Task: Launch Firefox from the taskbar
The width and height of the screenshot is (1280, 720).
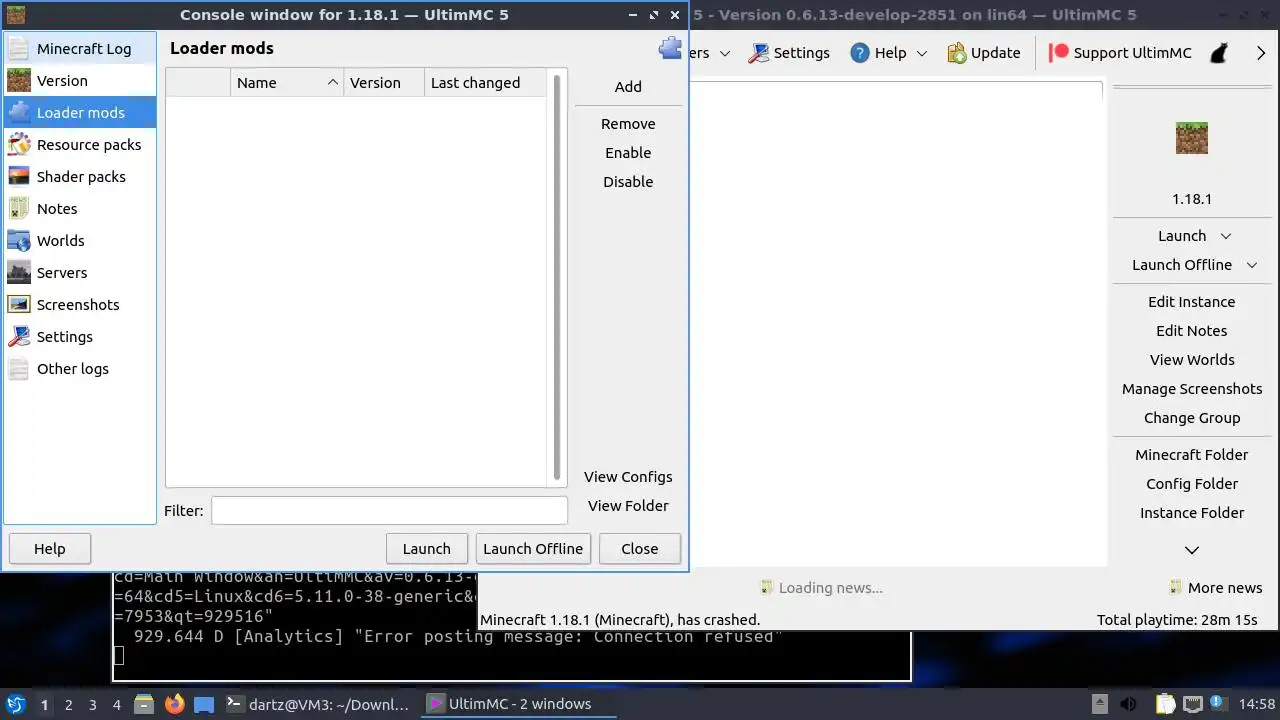Action: click(175, 704)
